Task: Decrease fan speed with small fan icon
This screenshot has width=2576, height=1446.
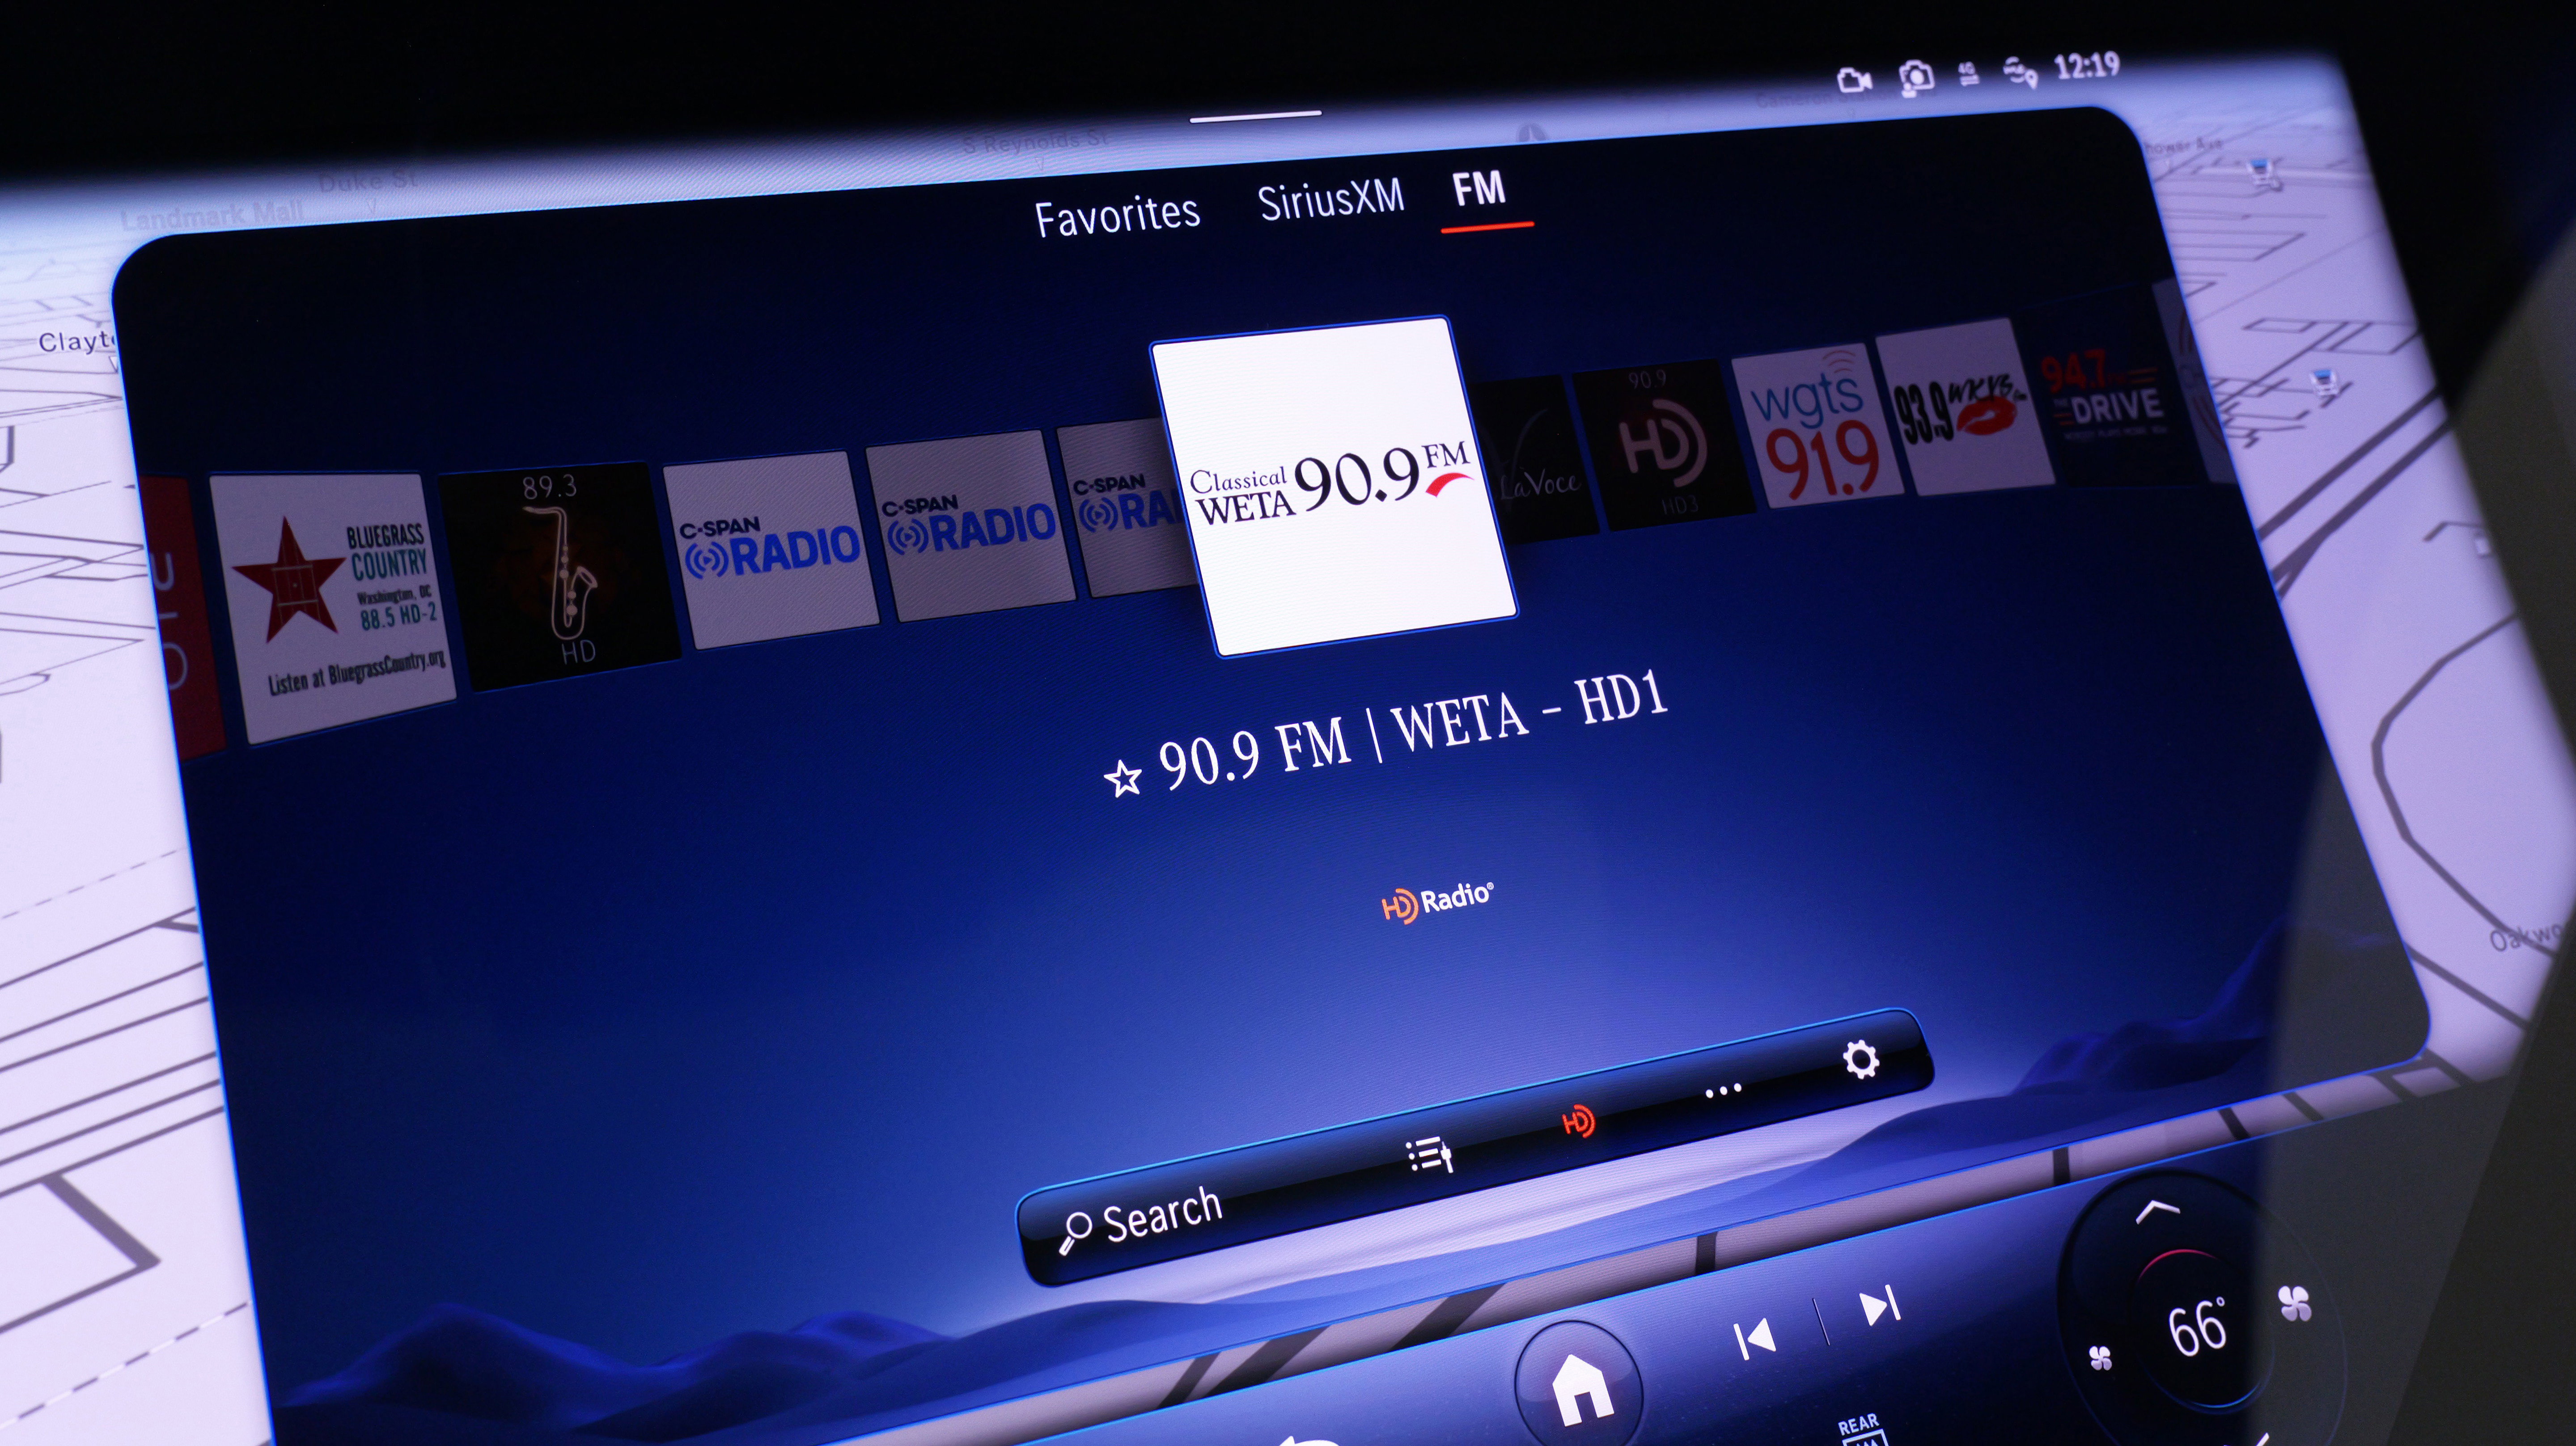Action: 2100,1358
